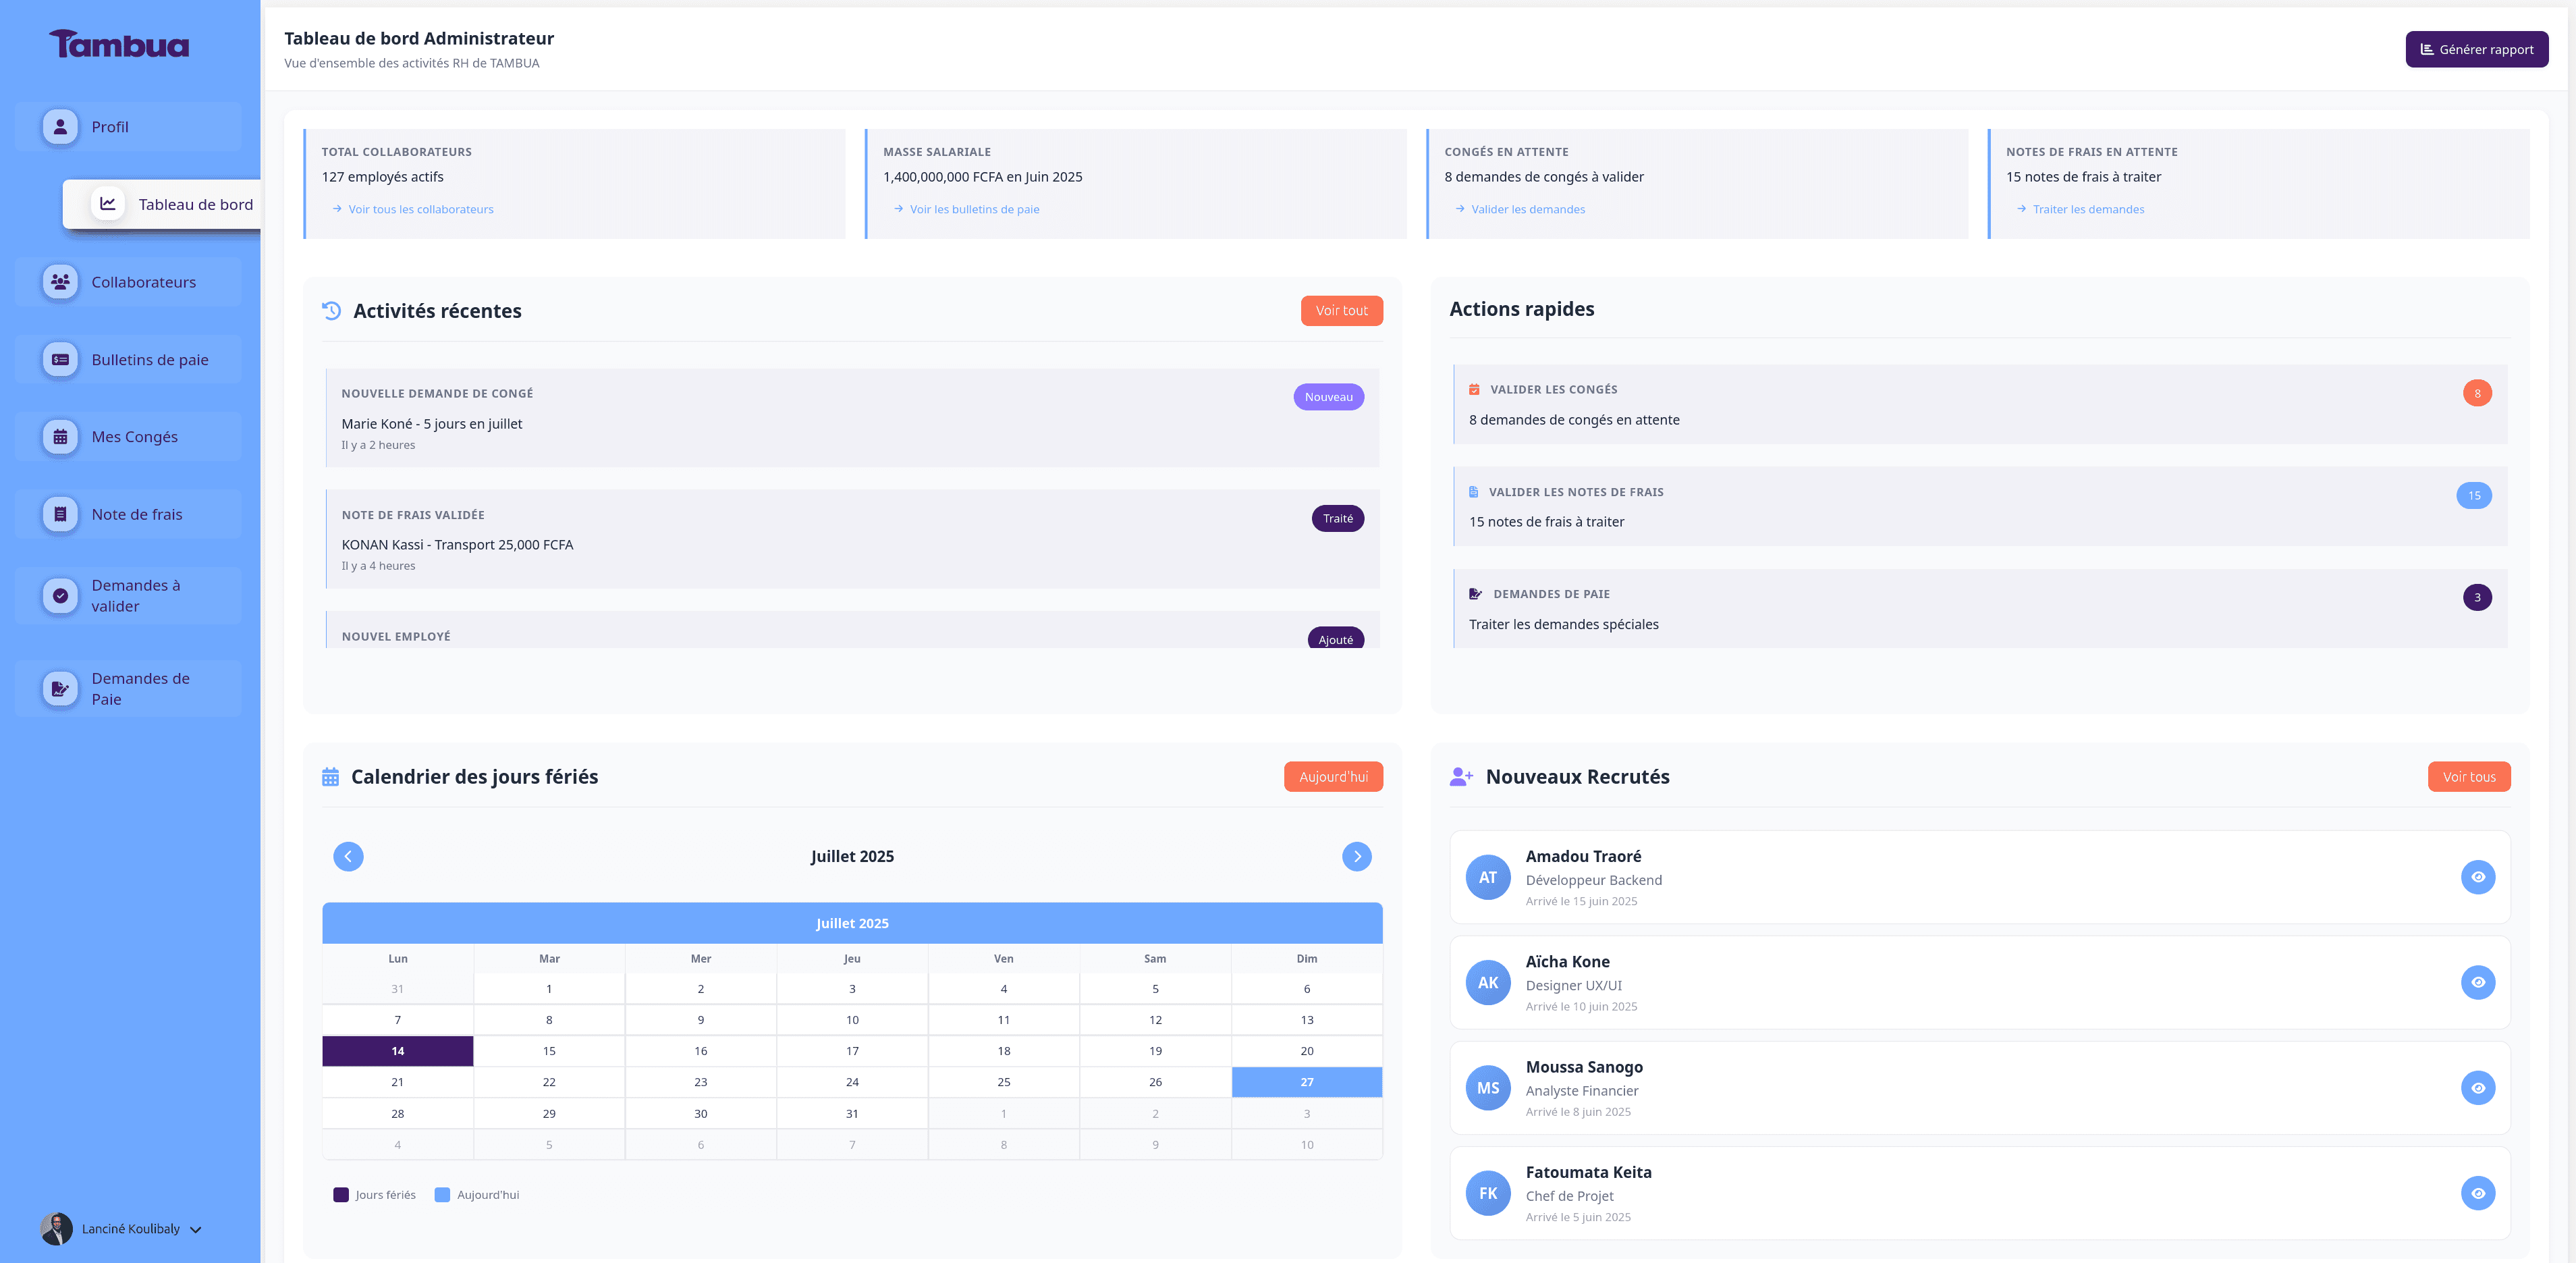Follow the Voir tous les collaborateurs link

[420, 209]
